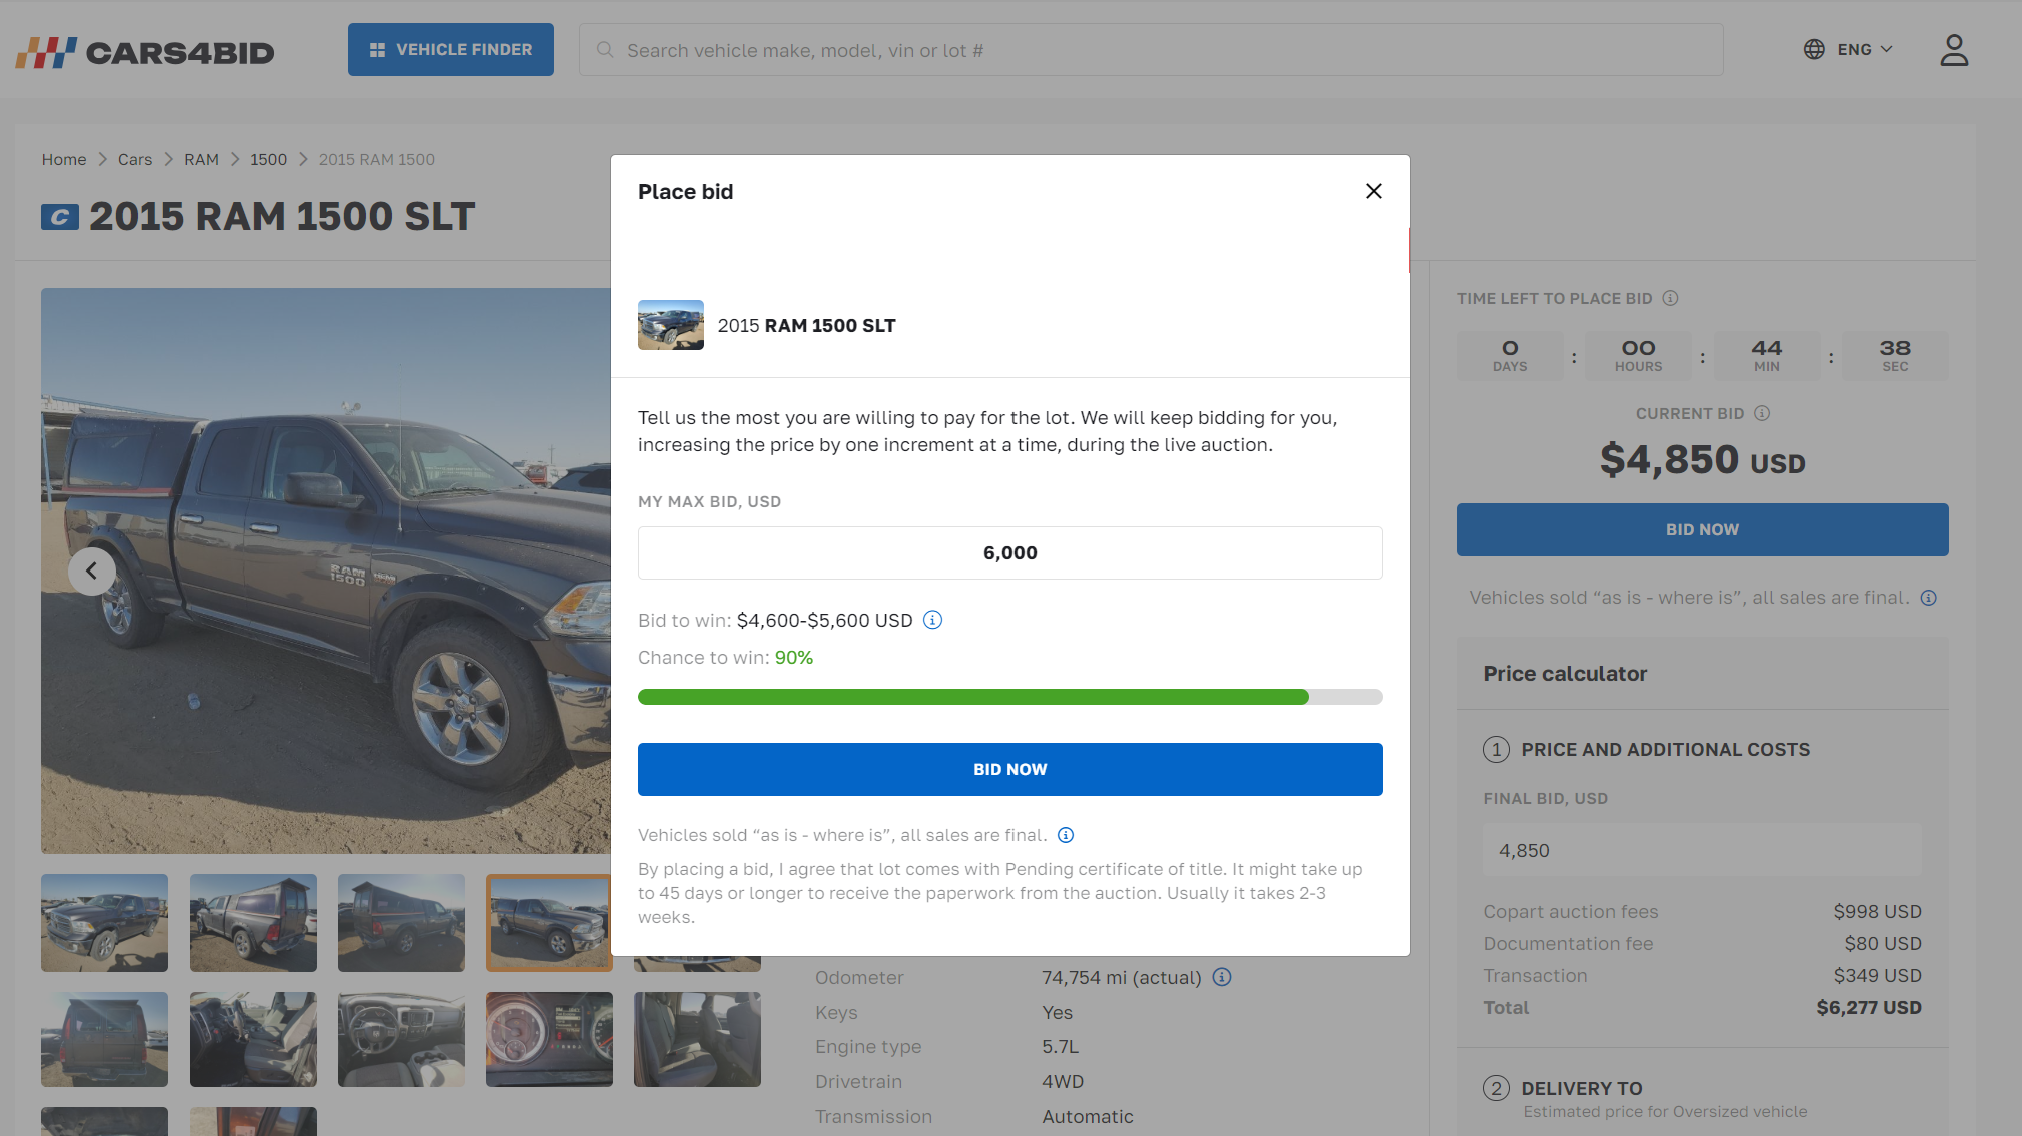The image size is (2022, 1136).
Task: Close the Place bid dialog
Action: 1373,191
